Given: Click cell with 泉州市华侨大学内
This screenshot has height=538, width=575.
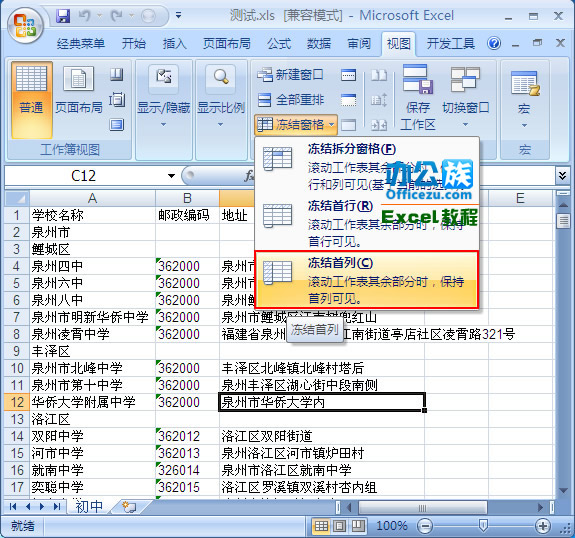Looking at the screenshot, I should (322, 402).
